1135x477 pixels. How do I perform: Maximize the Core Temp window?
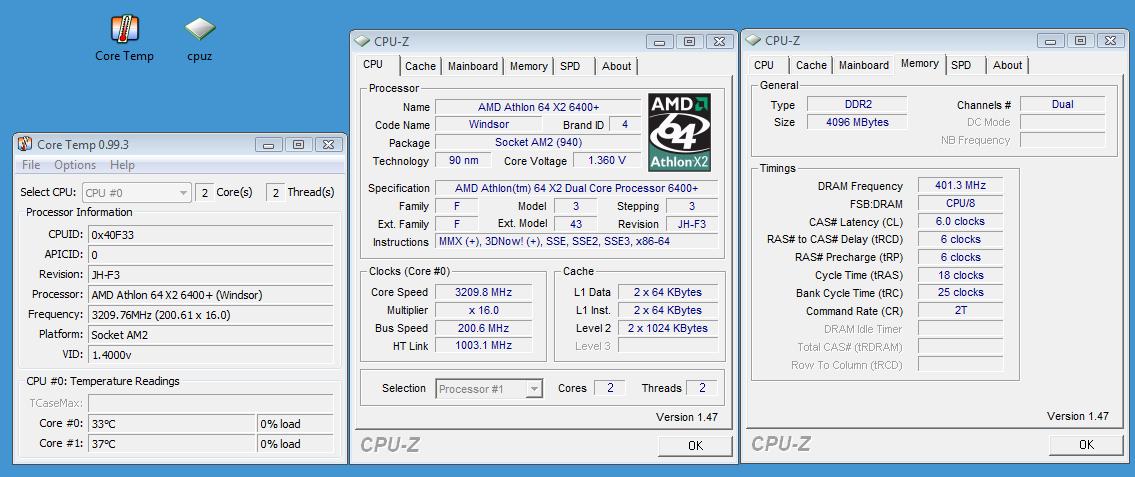tap(298, 145)
